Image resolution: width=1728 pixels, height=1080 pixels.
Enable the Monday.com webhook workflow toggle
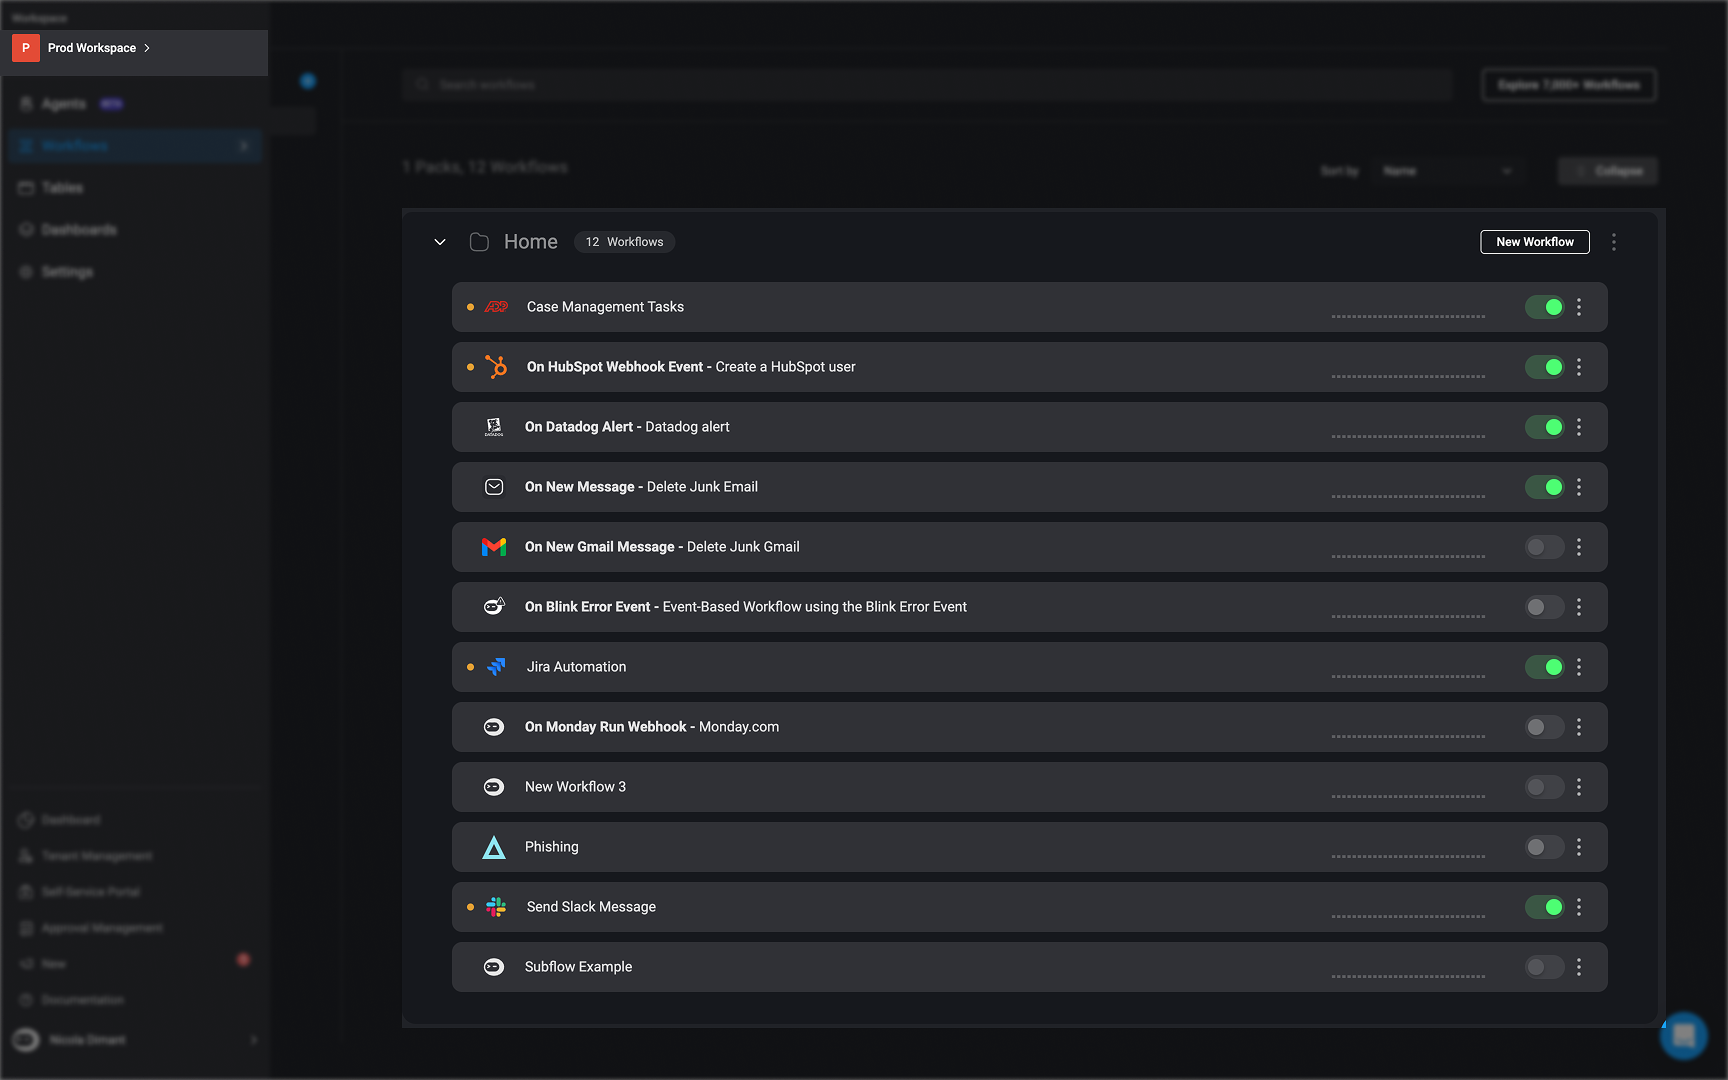1544,727
